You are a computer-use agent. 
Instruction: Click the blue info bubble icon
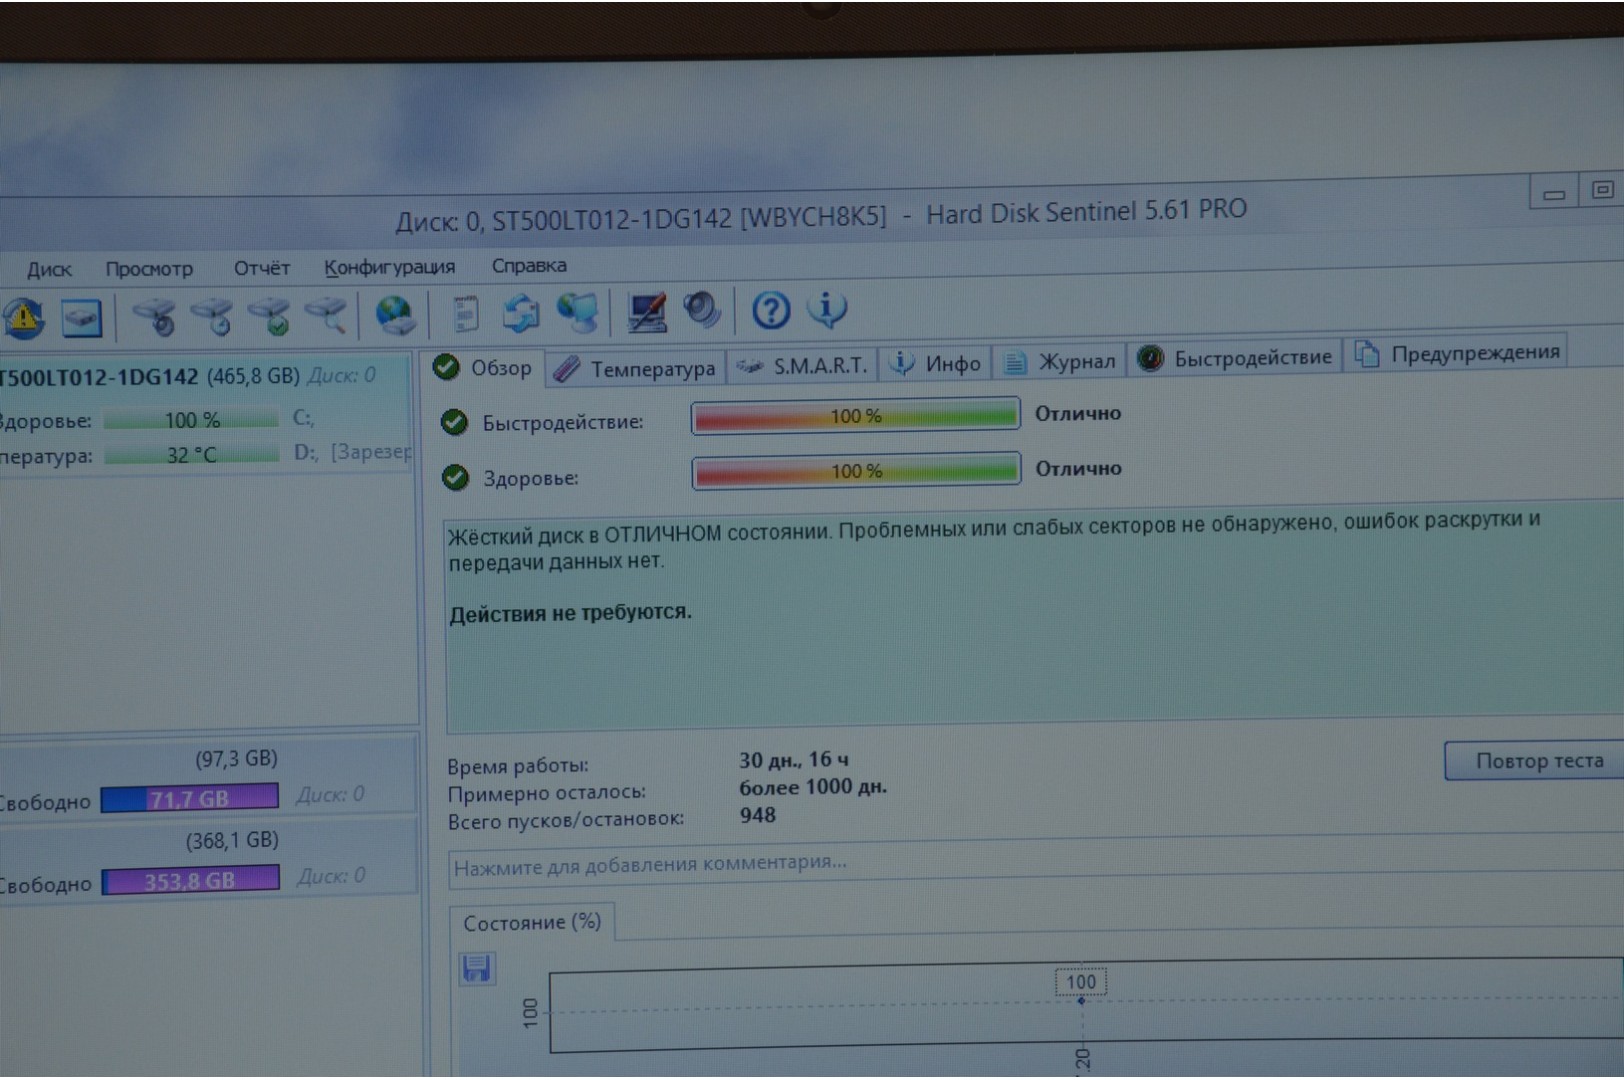pyautogui.click(x=827, y=310)
